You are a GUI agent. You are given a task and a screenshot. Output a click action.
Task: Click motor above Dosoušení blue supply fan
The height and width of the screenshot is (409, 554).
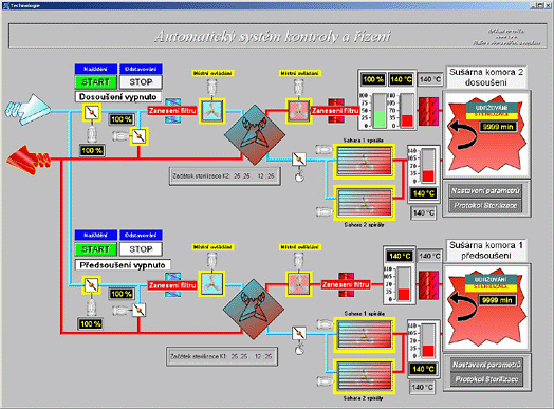pos(212,87)
